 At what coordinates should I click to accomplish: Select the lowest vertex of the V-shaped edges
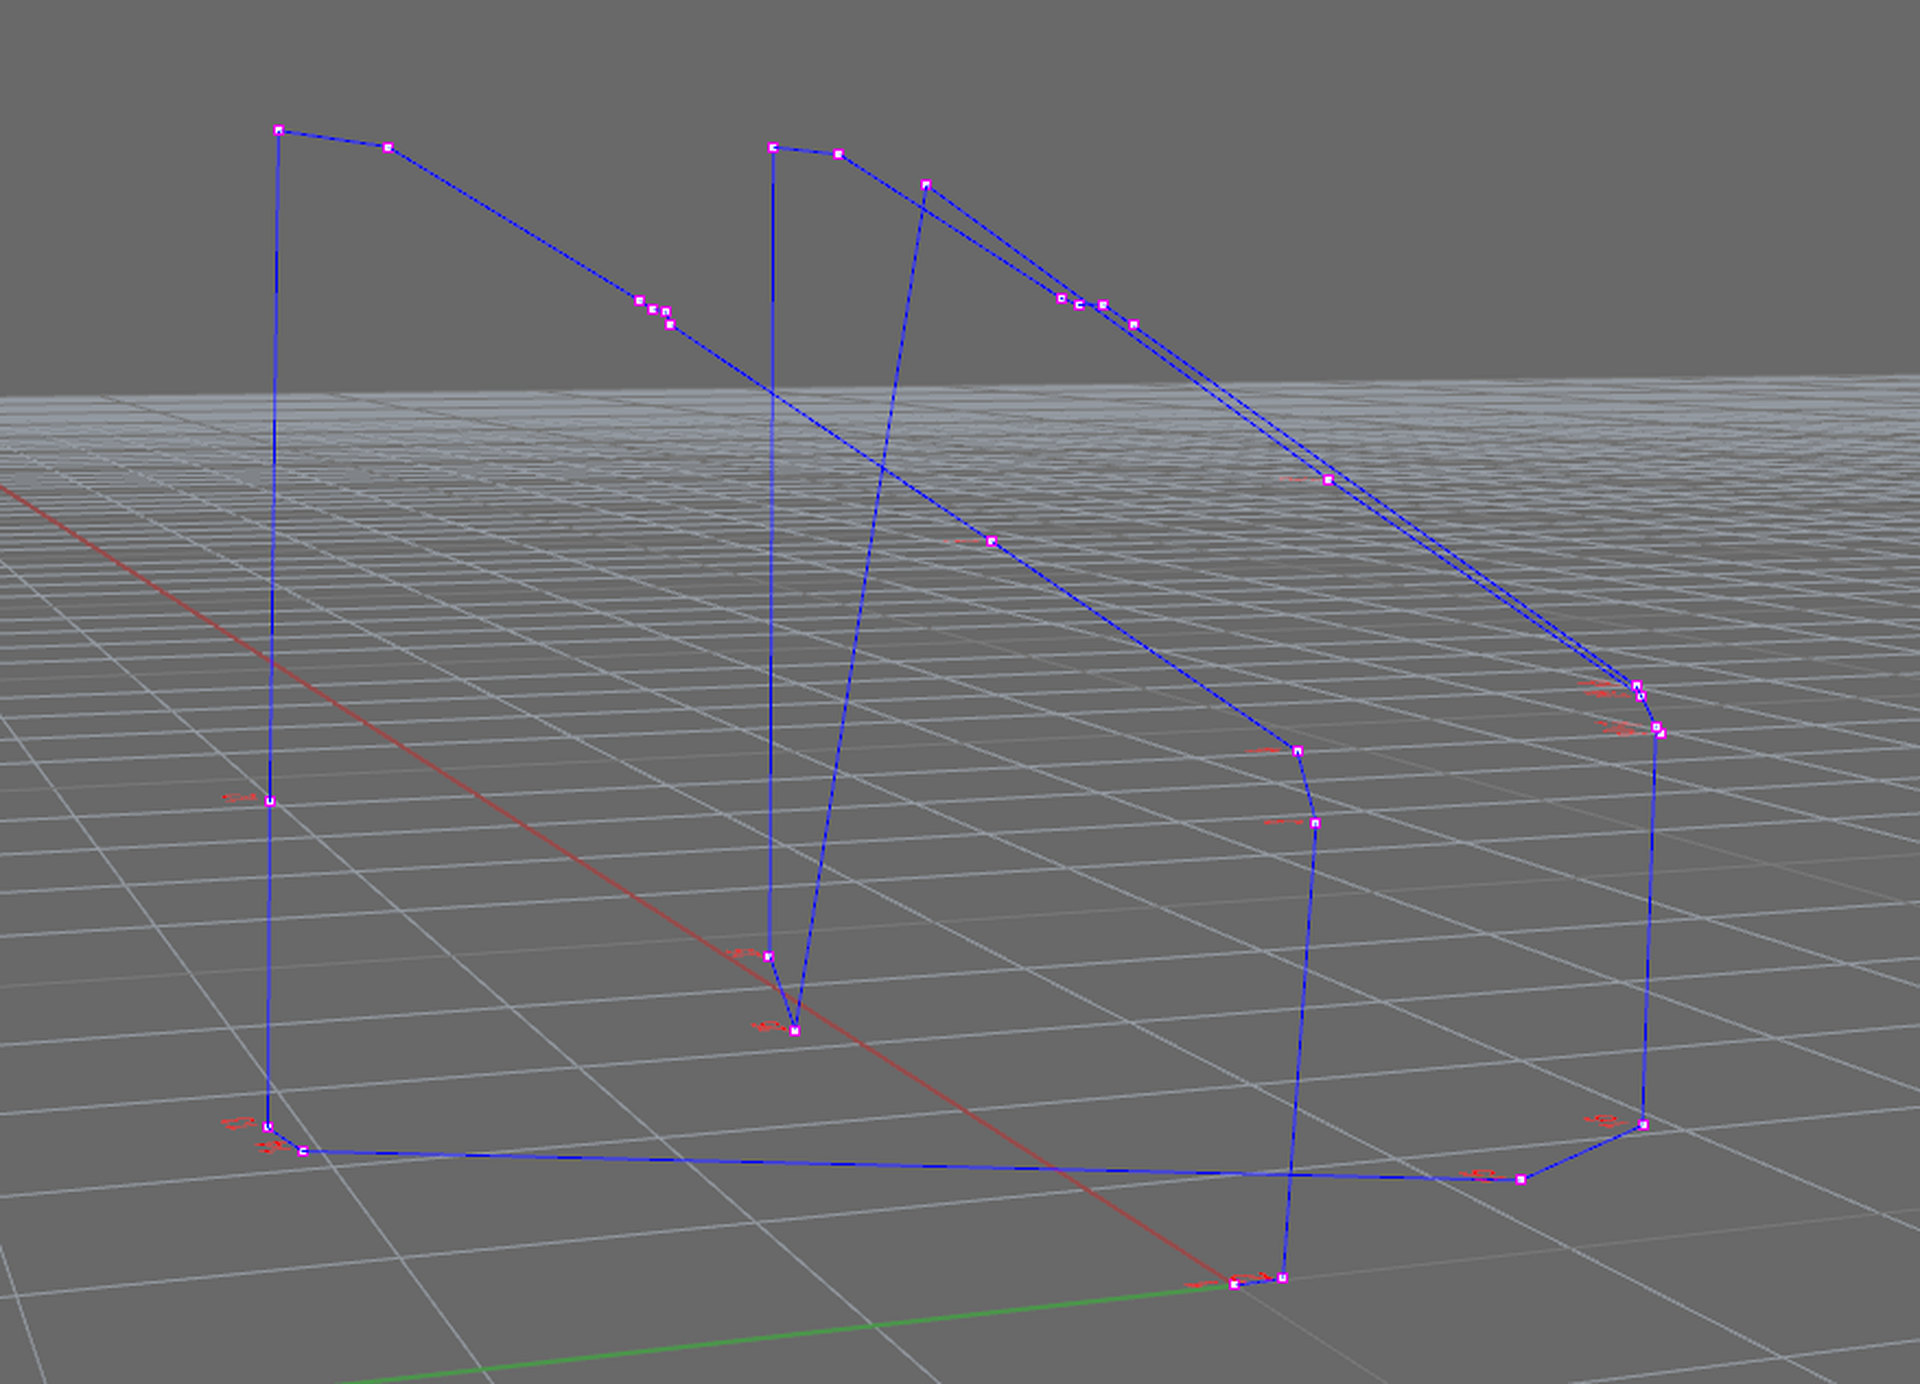[795, 1031]
